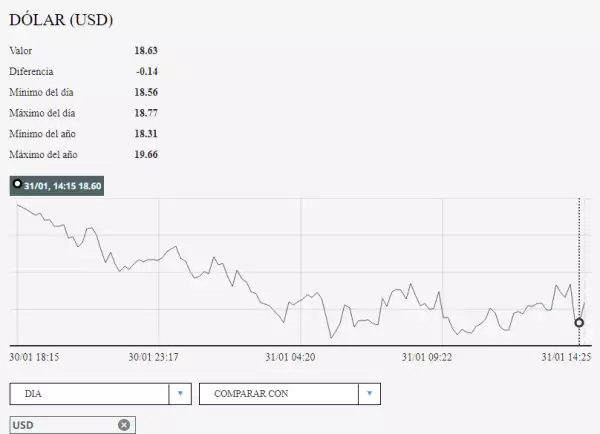The height and width of the screenshot is (434, 600).
Task: Expand the COMPARAR CON dropdown arrow
Action: point(370,394)
